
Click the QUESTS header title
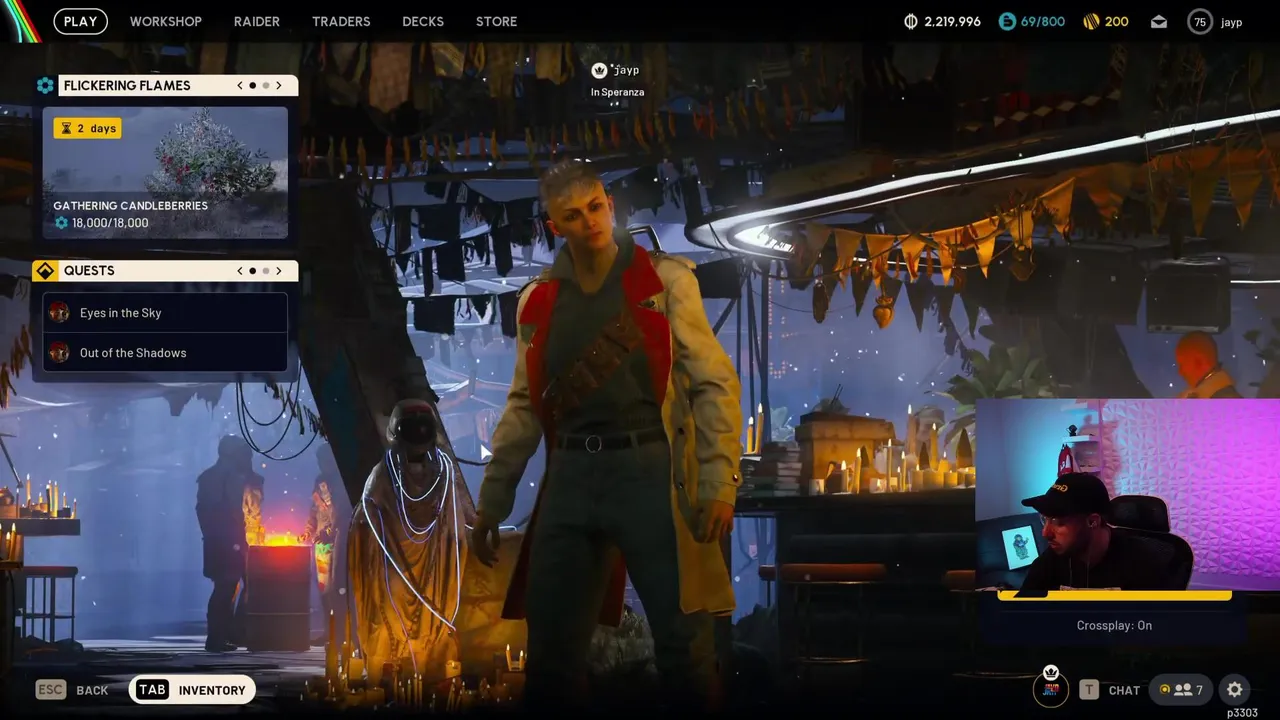click(x=89, y=271)
